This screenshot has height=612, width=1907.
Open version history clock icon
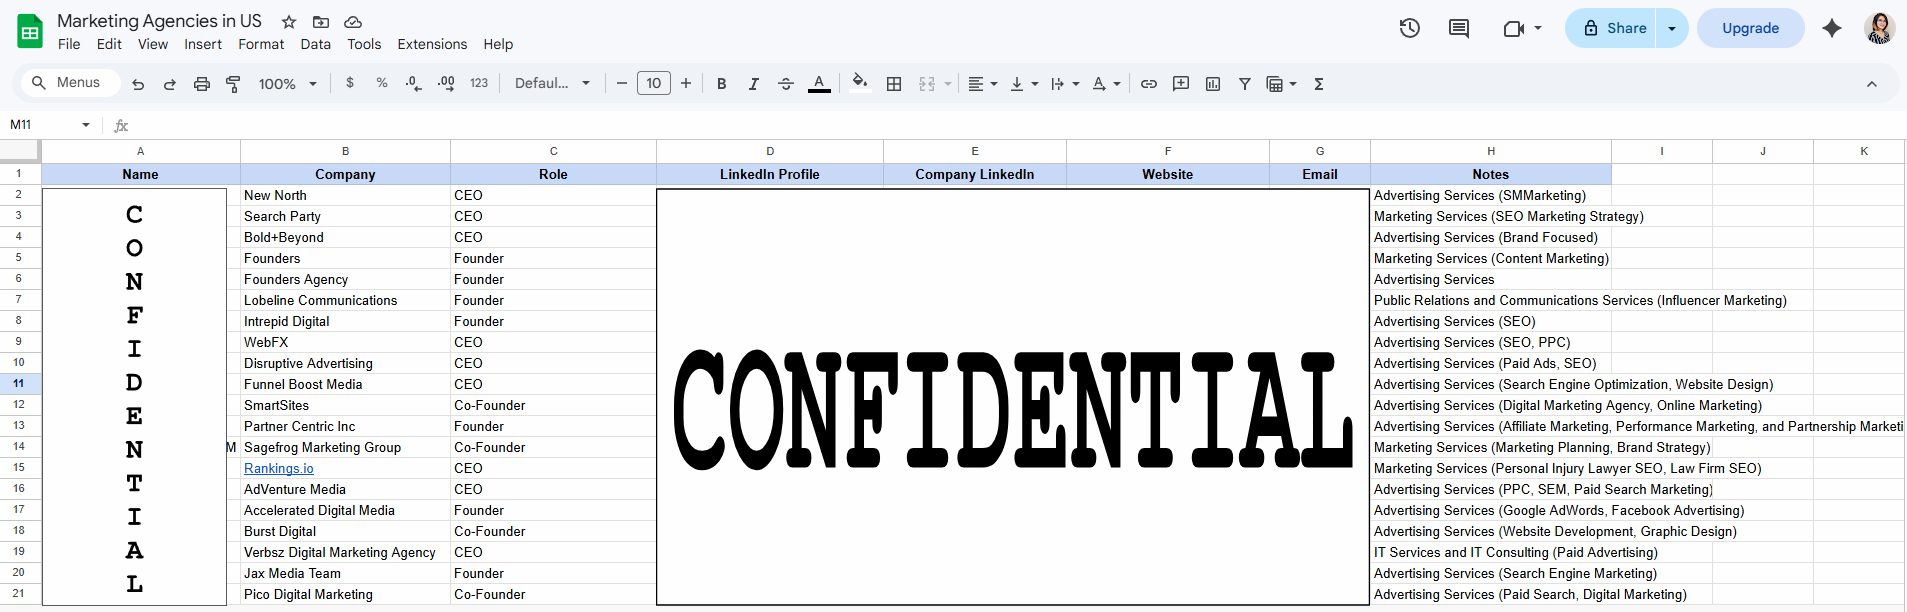point(1410,28)
